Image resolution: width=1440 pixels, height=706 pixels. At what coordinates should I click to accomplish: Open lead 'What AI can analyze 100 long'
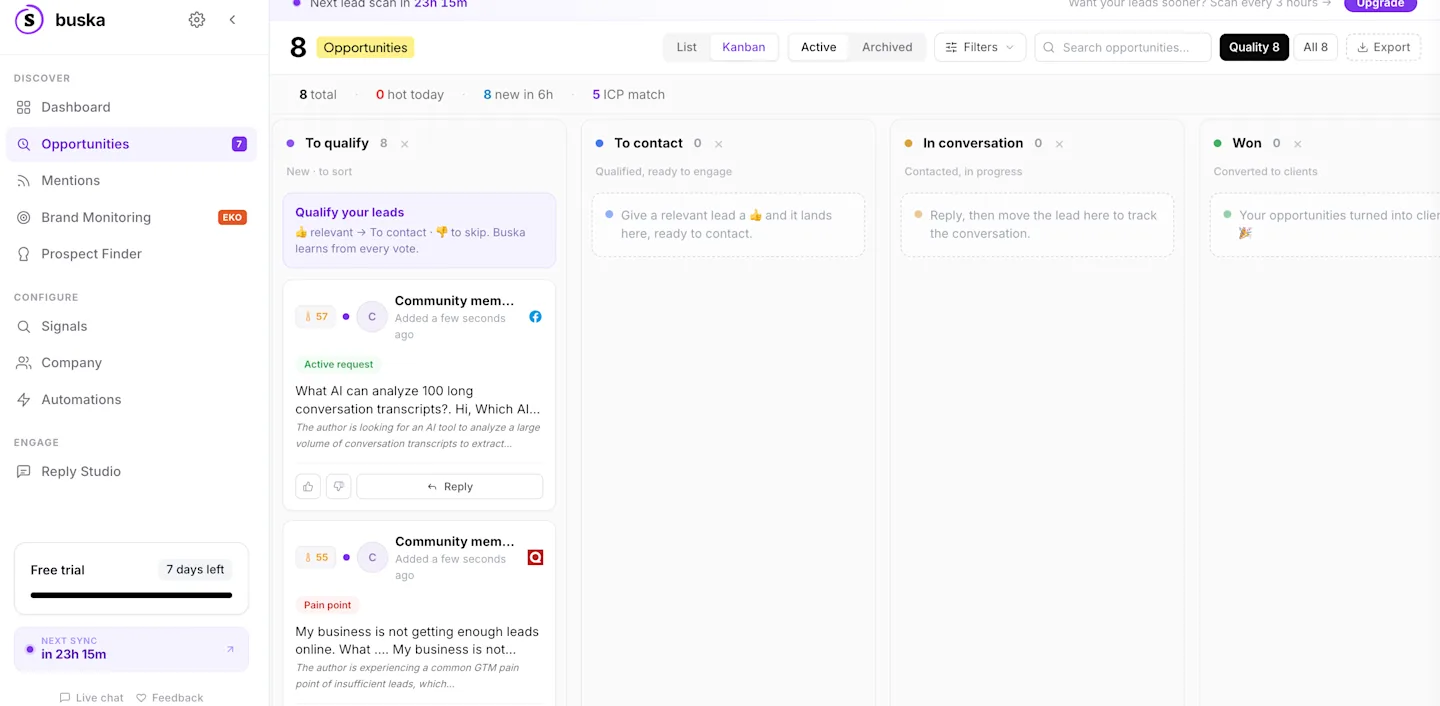(418, 400)
